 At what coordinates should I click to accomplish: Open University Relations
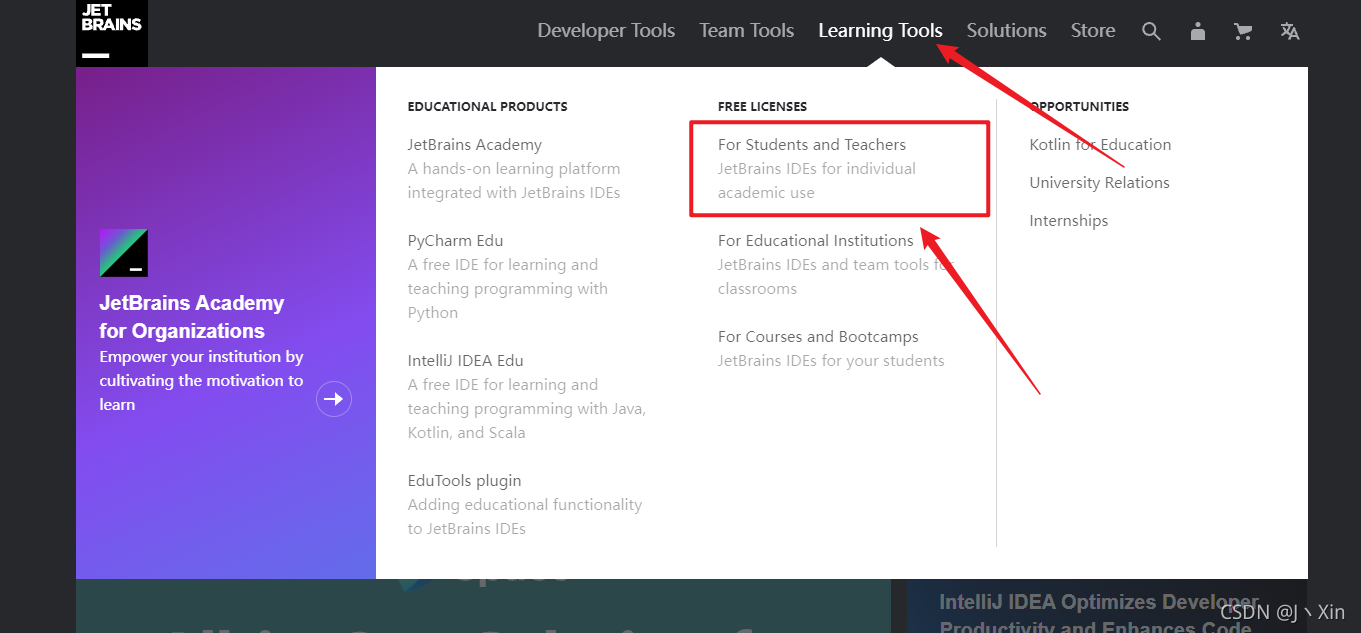1099,183
